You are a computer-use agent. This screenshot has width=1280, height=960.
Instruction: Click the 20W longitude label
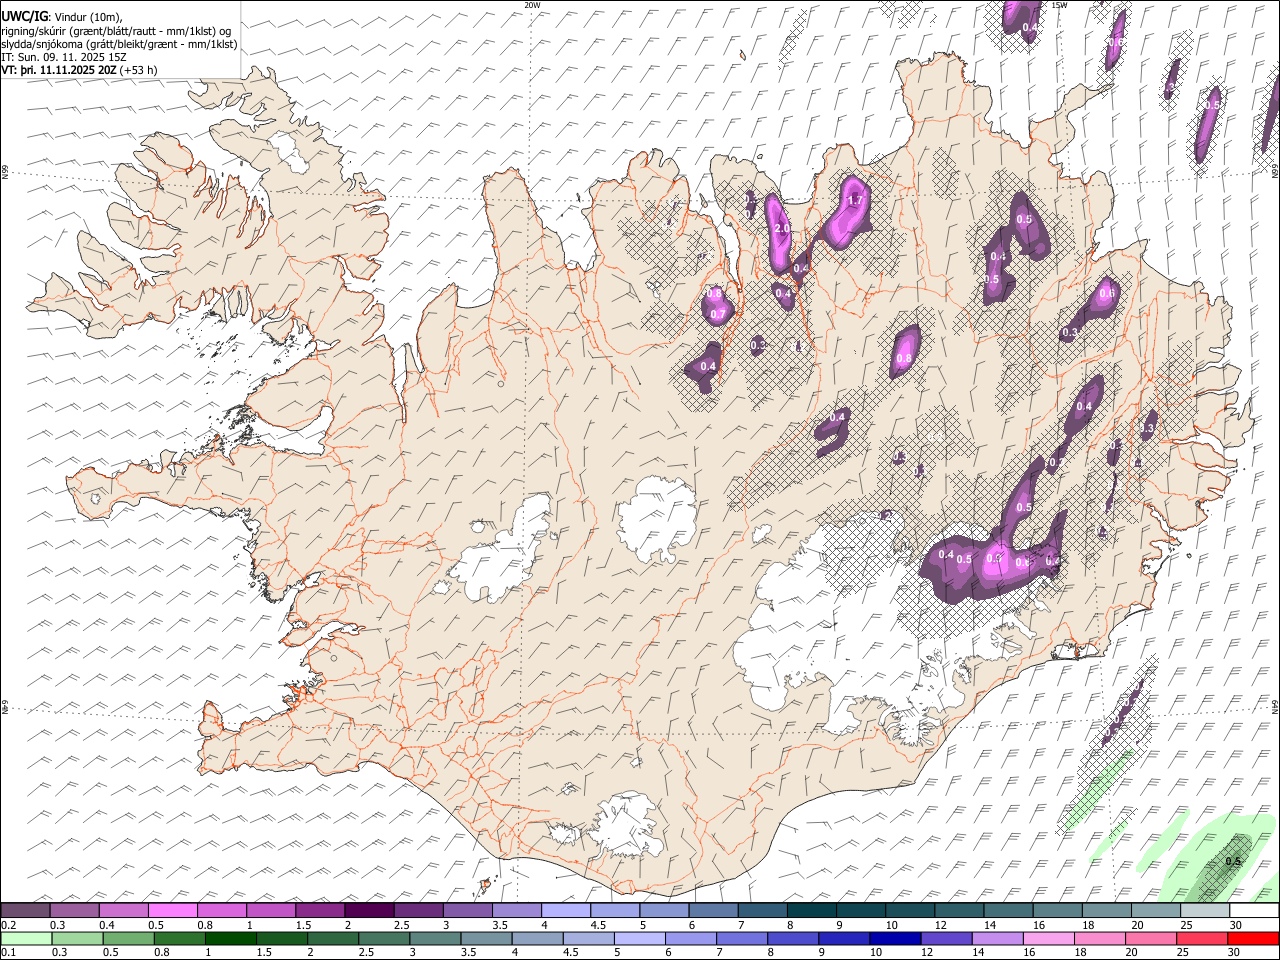click(x=532, y=5)
